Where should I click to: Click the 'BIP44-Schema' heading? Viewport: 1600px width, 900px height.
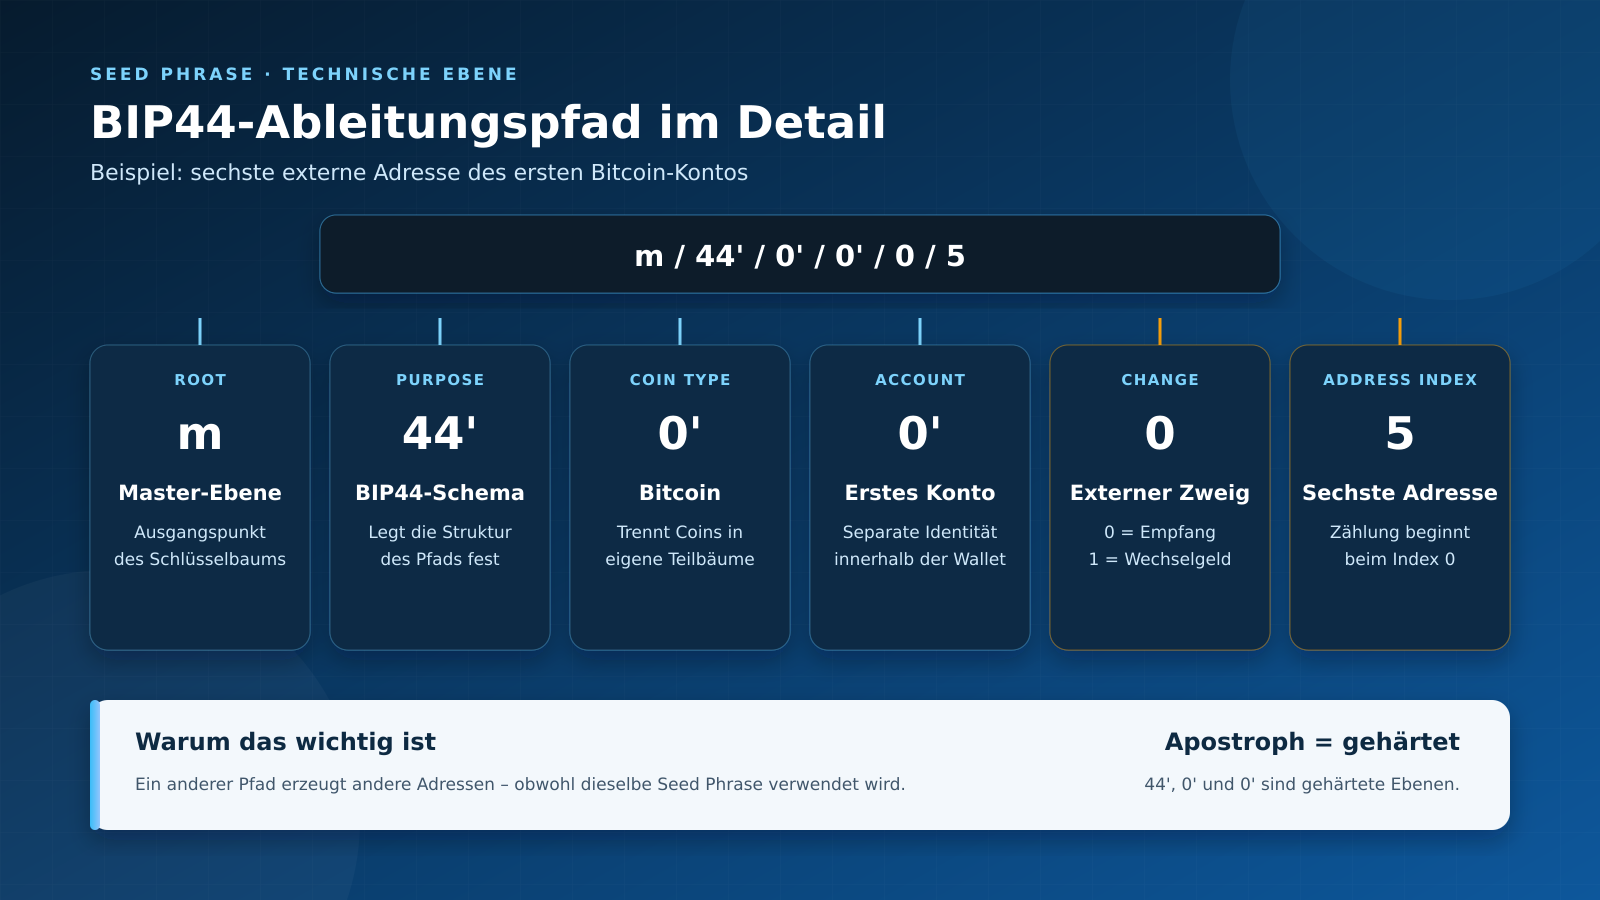(440, 493)
